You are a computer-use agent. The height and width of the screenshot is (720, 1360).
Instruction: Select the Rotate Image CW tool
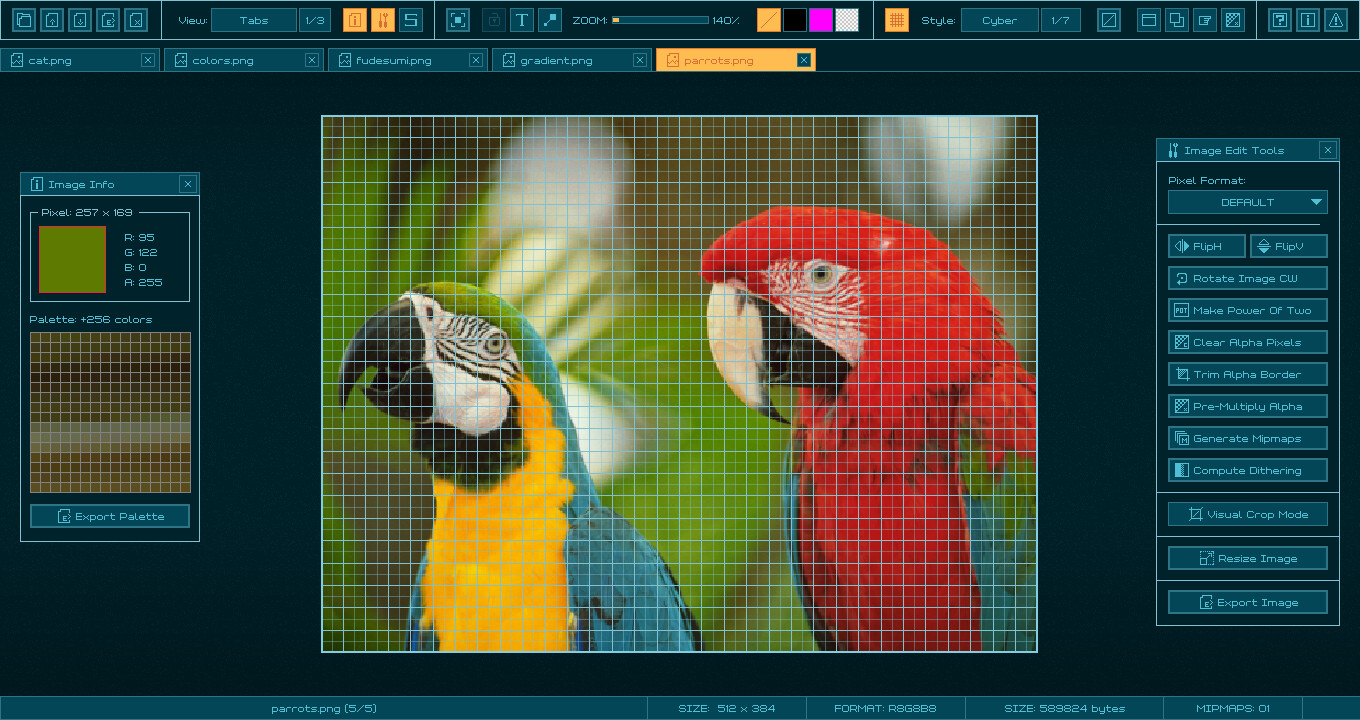[x=1247, y=278]
